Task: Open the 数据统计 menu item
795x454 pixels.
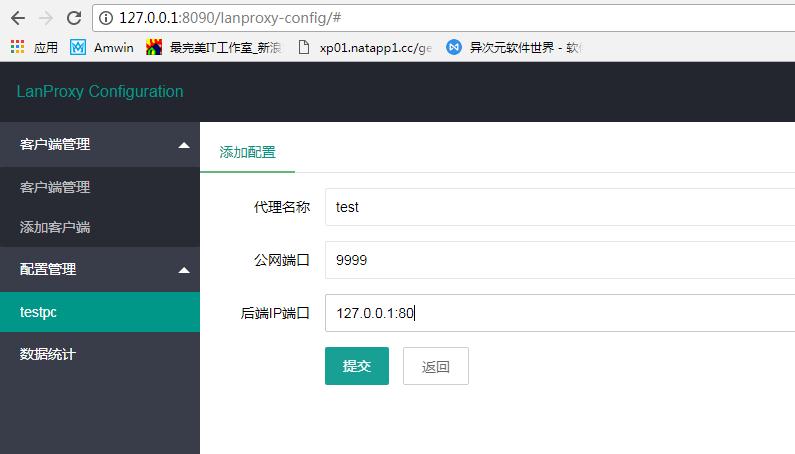Action: (x=100, y=354)
